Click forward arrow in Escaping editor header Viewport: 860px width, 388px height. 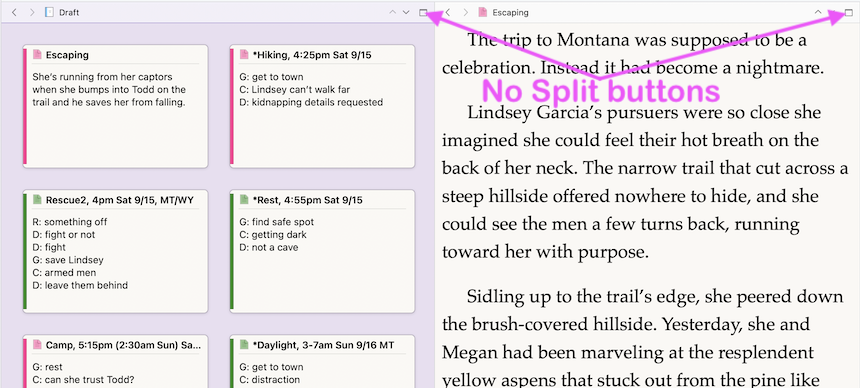click(x=466, y=12)
